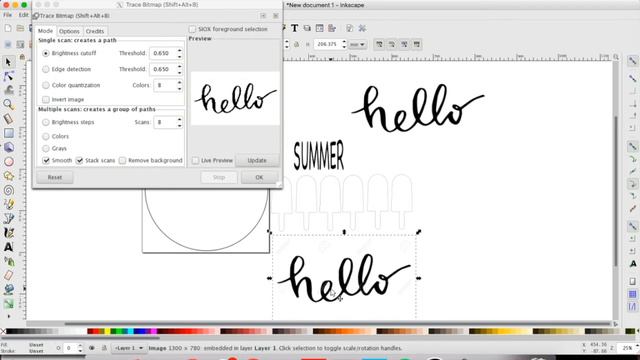Adjust opacity stepper in status bar

click(80, 348)
